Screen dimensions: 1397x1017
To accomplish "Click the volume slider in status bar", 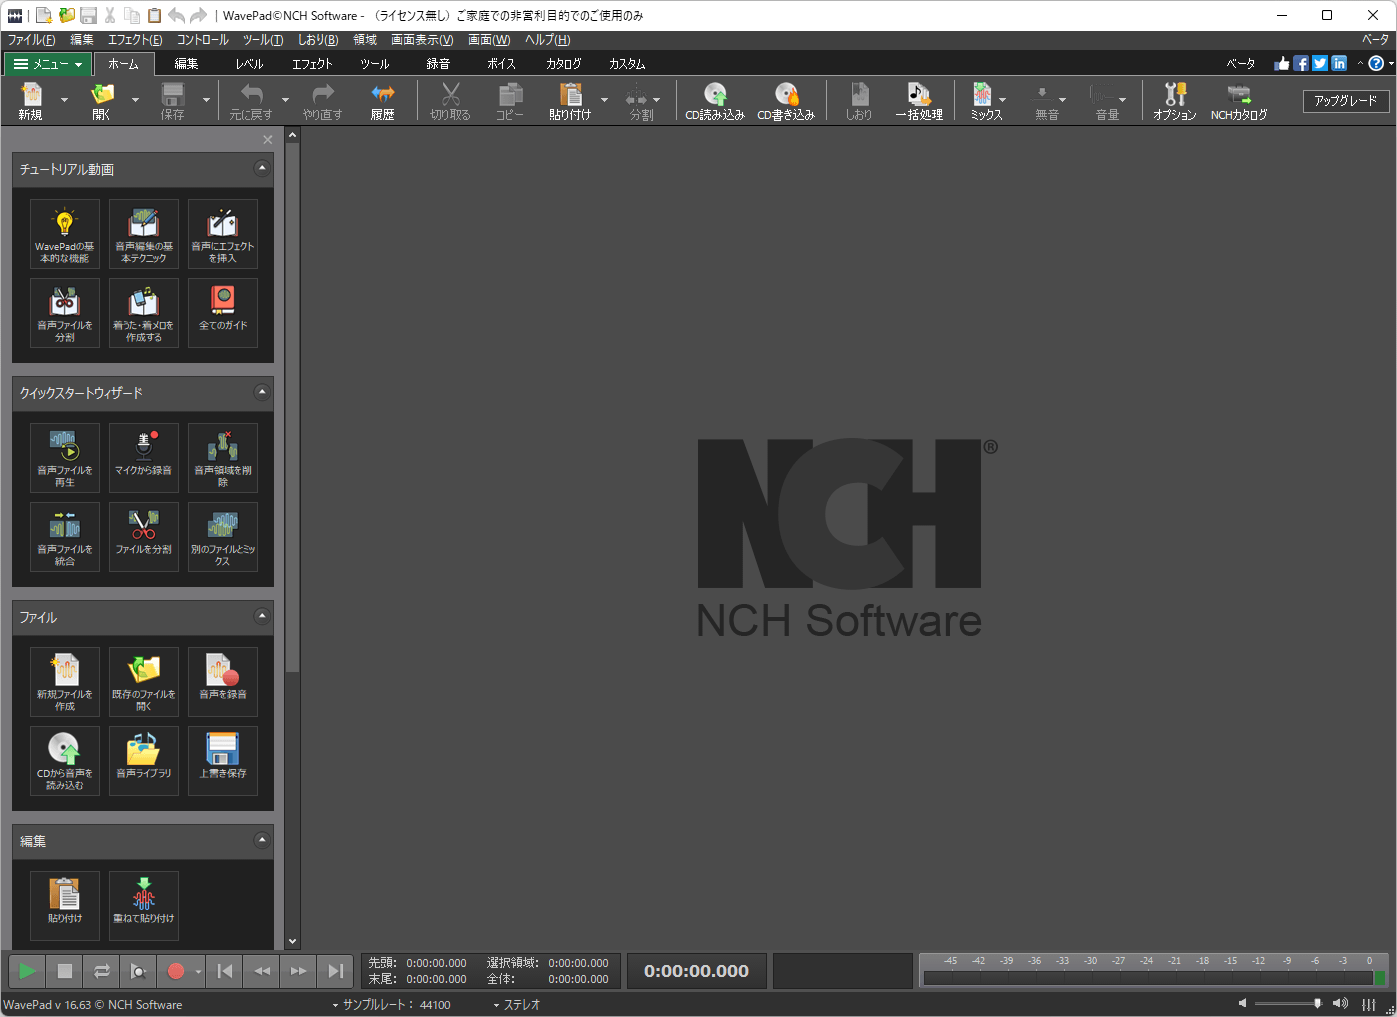I will 1288,1003.
